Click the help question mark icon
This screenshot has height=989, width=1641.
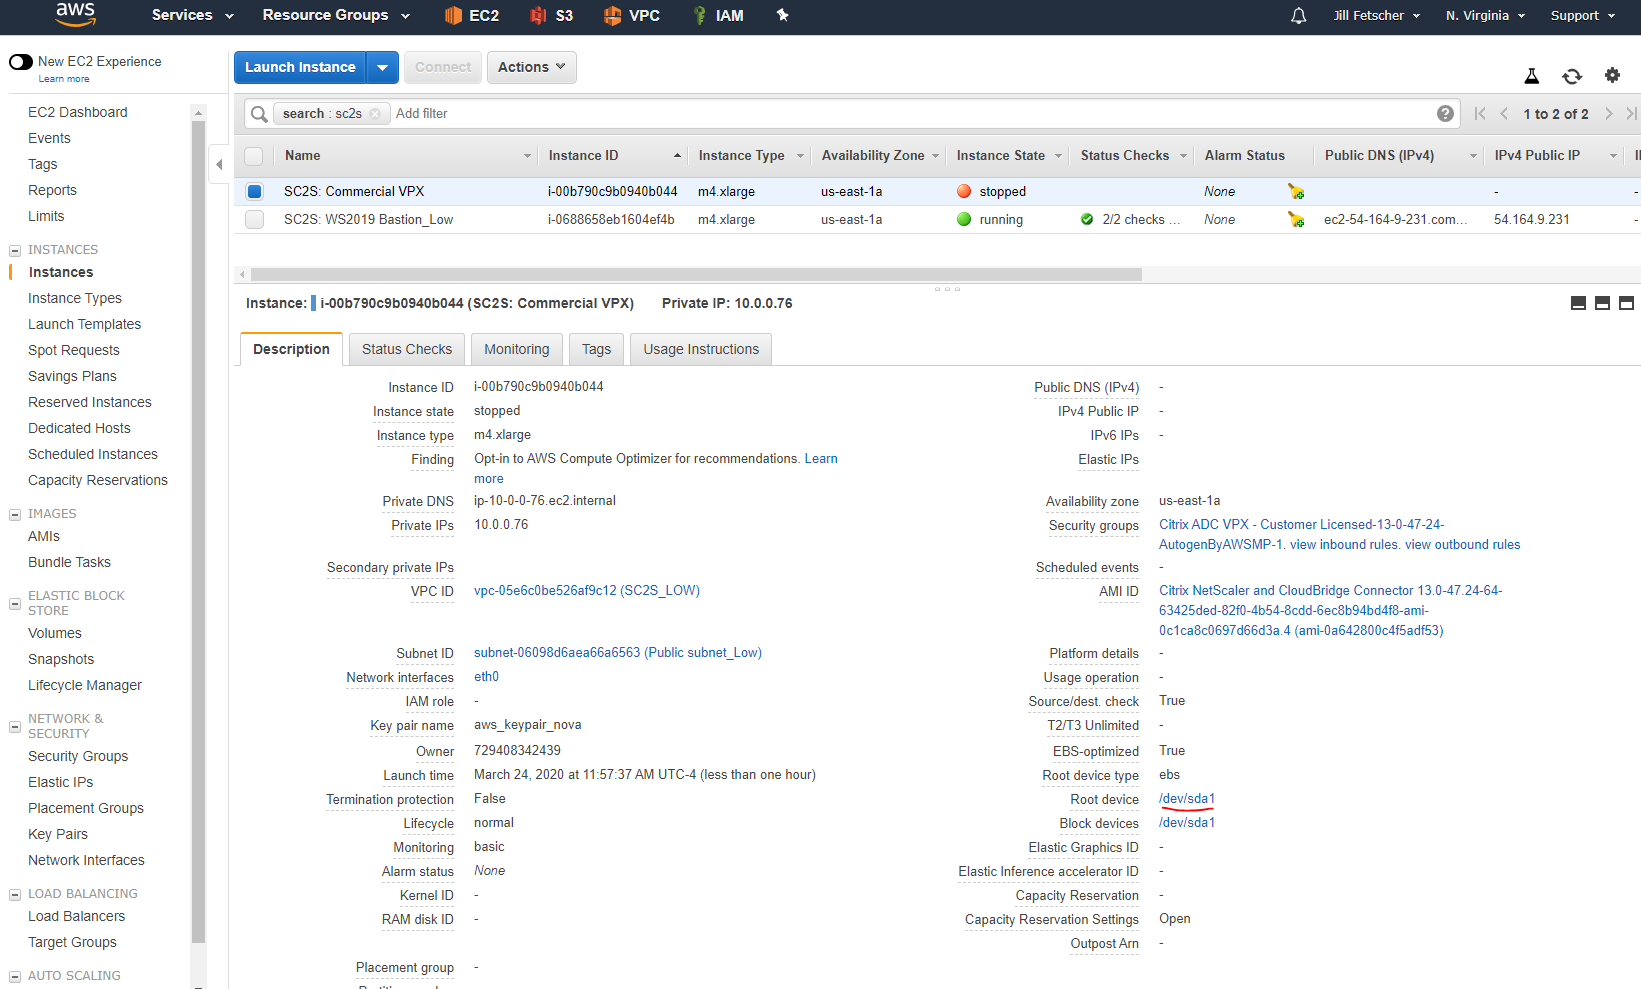tap(1445, 114)
